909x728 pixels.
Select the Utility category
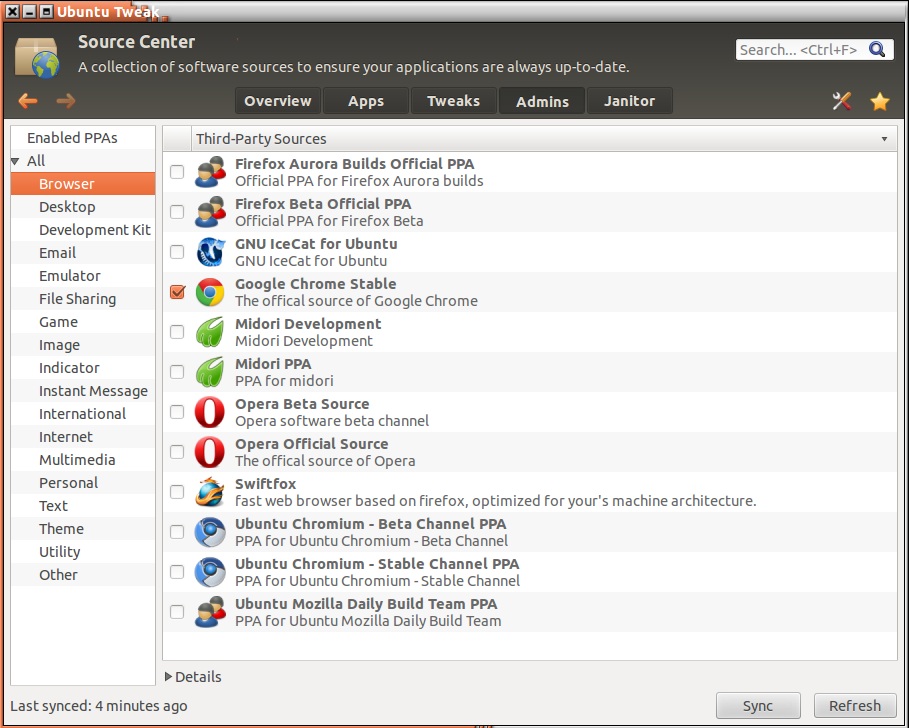(83, 552)
